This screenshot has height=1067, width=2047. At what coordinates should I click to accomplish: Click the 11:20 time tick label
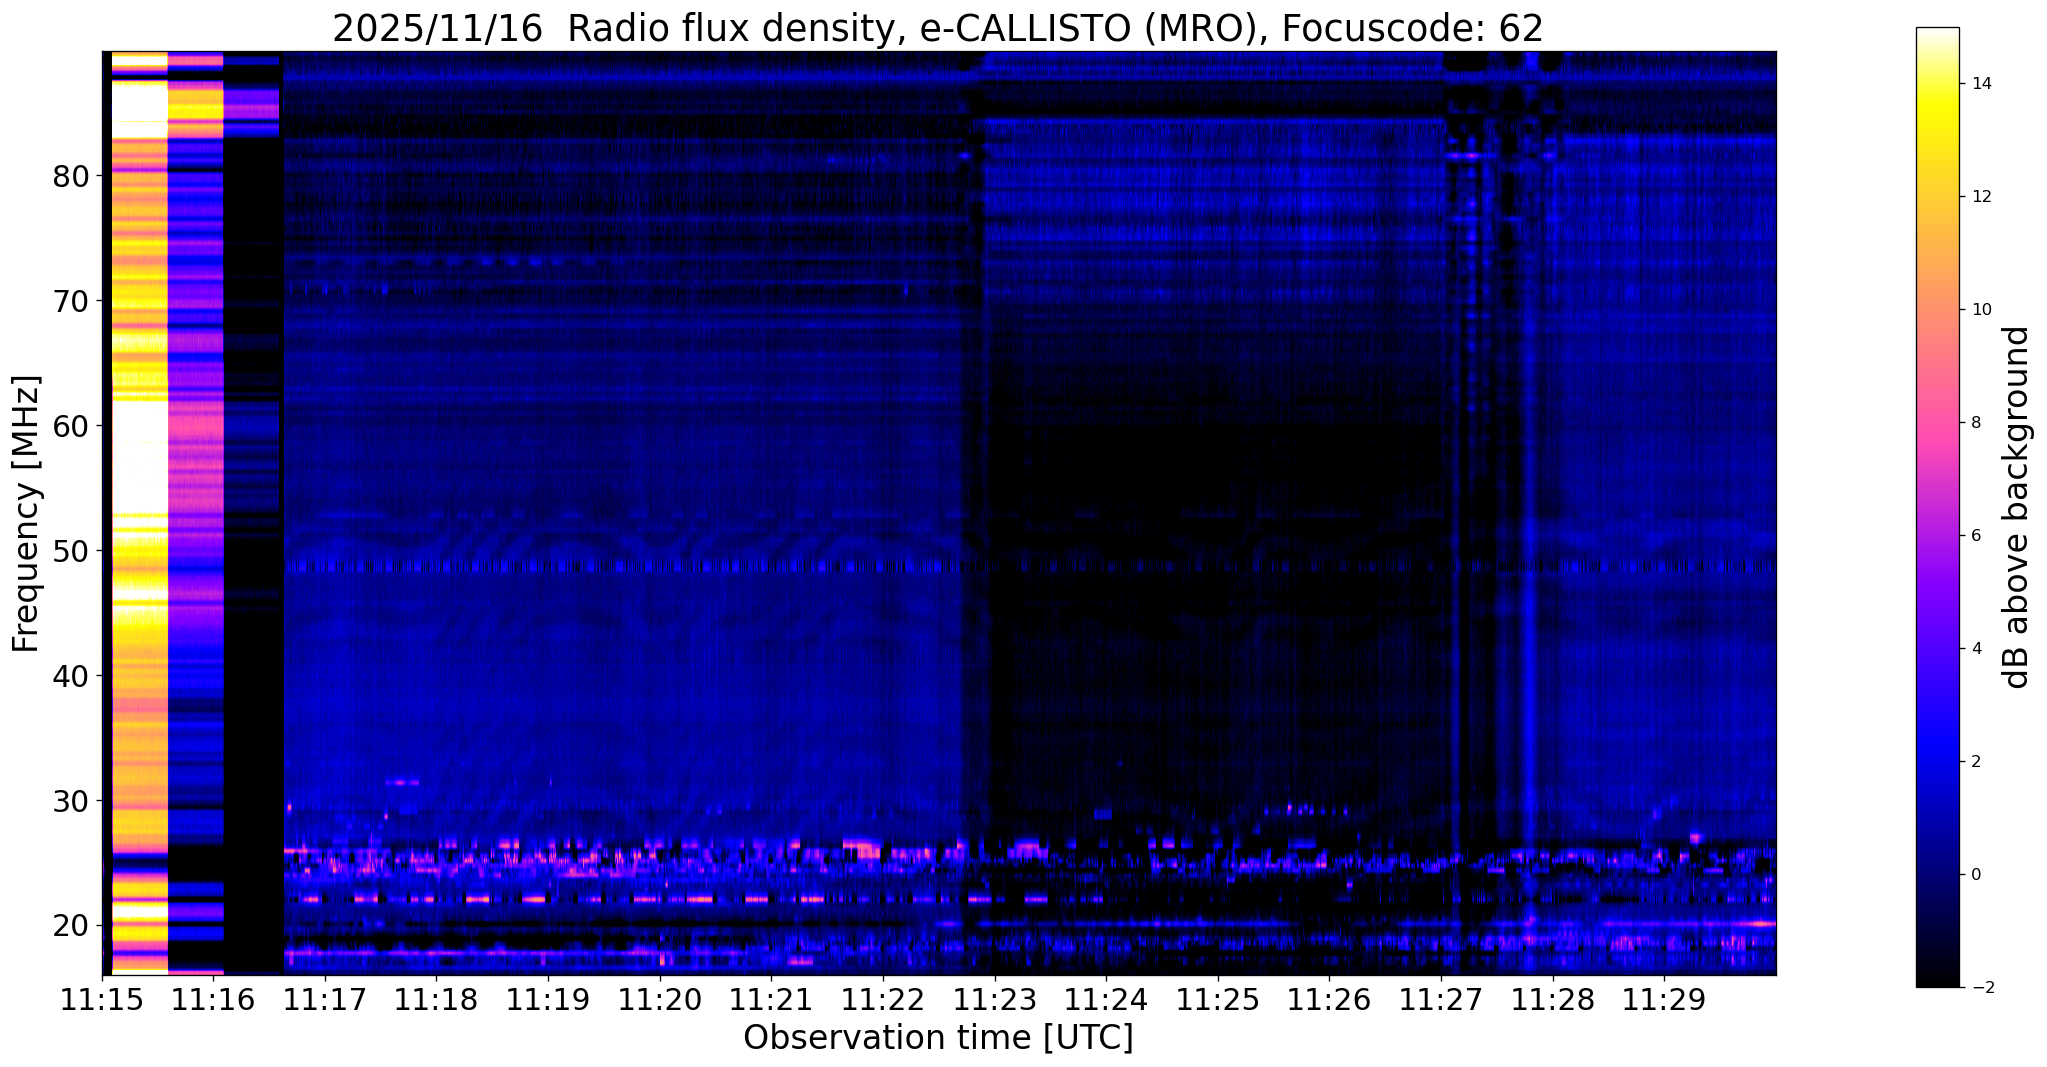pyautogui.click(x=659, y=1000)
